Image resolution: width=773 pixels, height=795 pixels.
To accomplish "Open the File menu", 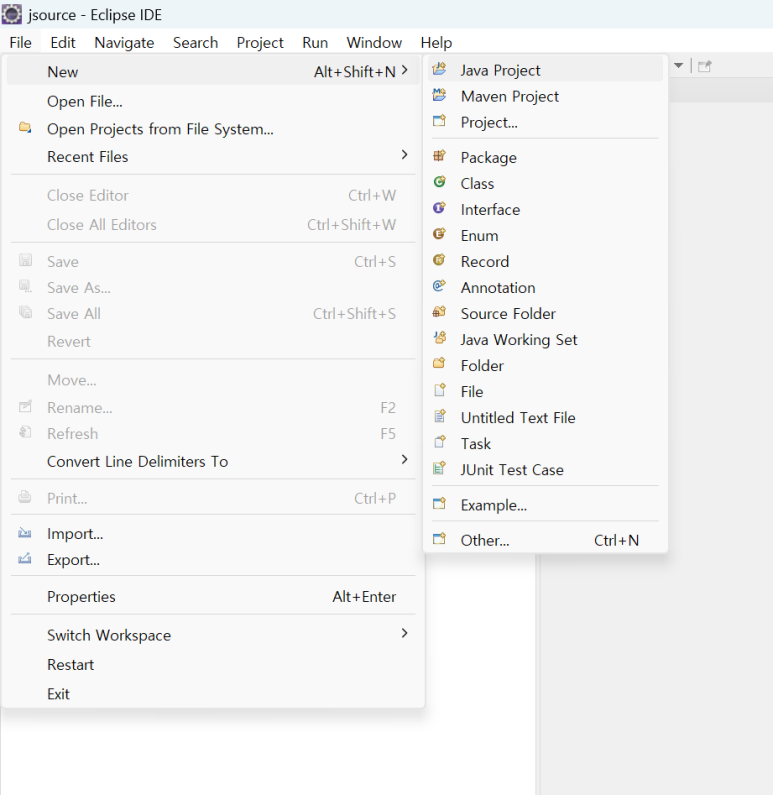I will point(20,43).
